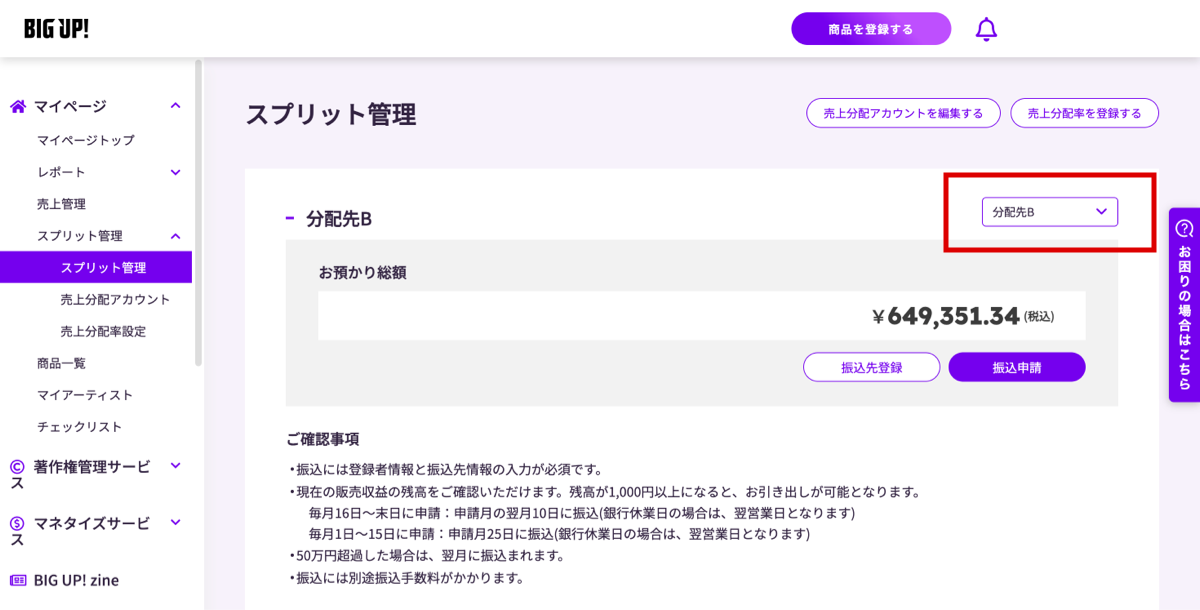Image resolution: width=1200 pixels, height=610 pixels.
Task: Click the 振込先登録 button
Action: (871, 367)
